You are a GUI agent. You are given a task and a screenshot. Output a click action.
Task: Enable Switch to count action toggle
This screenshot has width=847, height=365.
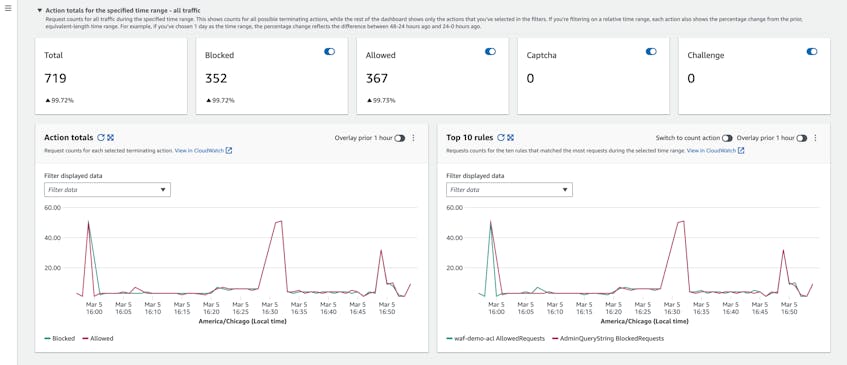click(728, 138)
